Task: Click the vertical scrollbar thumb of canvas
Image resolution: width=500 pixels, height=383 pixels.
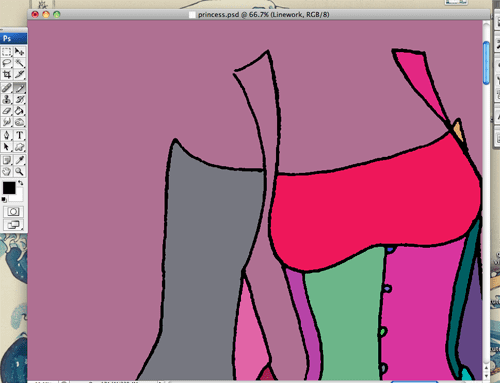Action: click(486, 63)
